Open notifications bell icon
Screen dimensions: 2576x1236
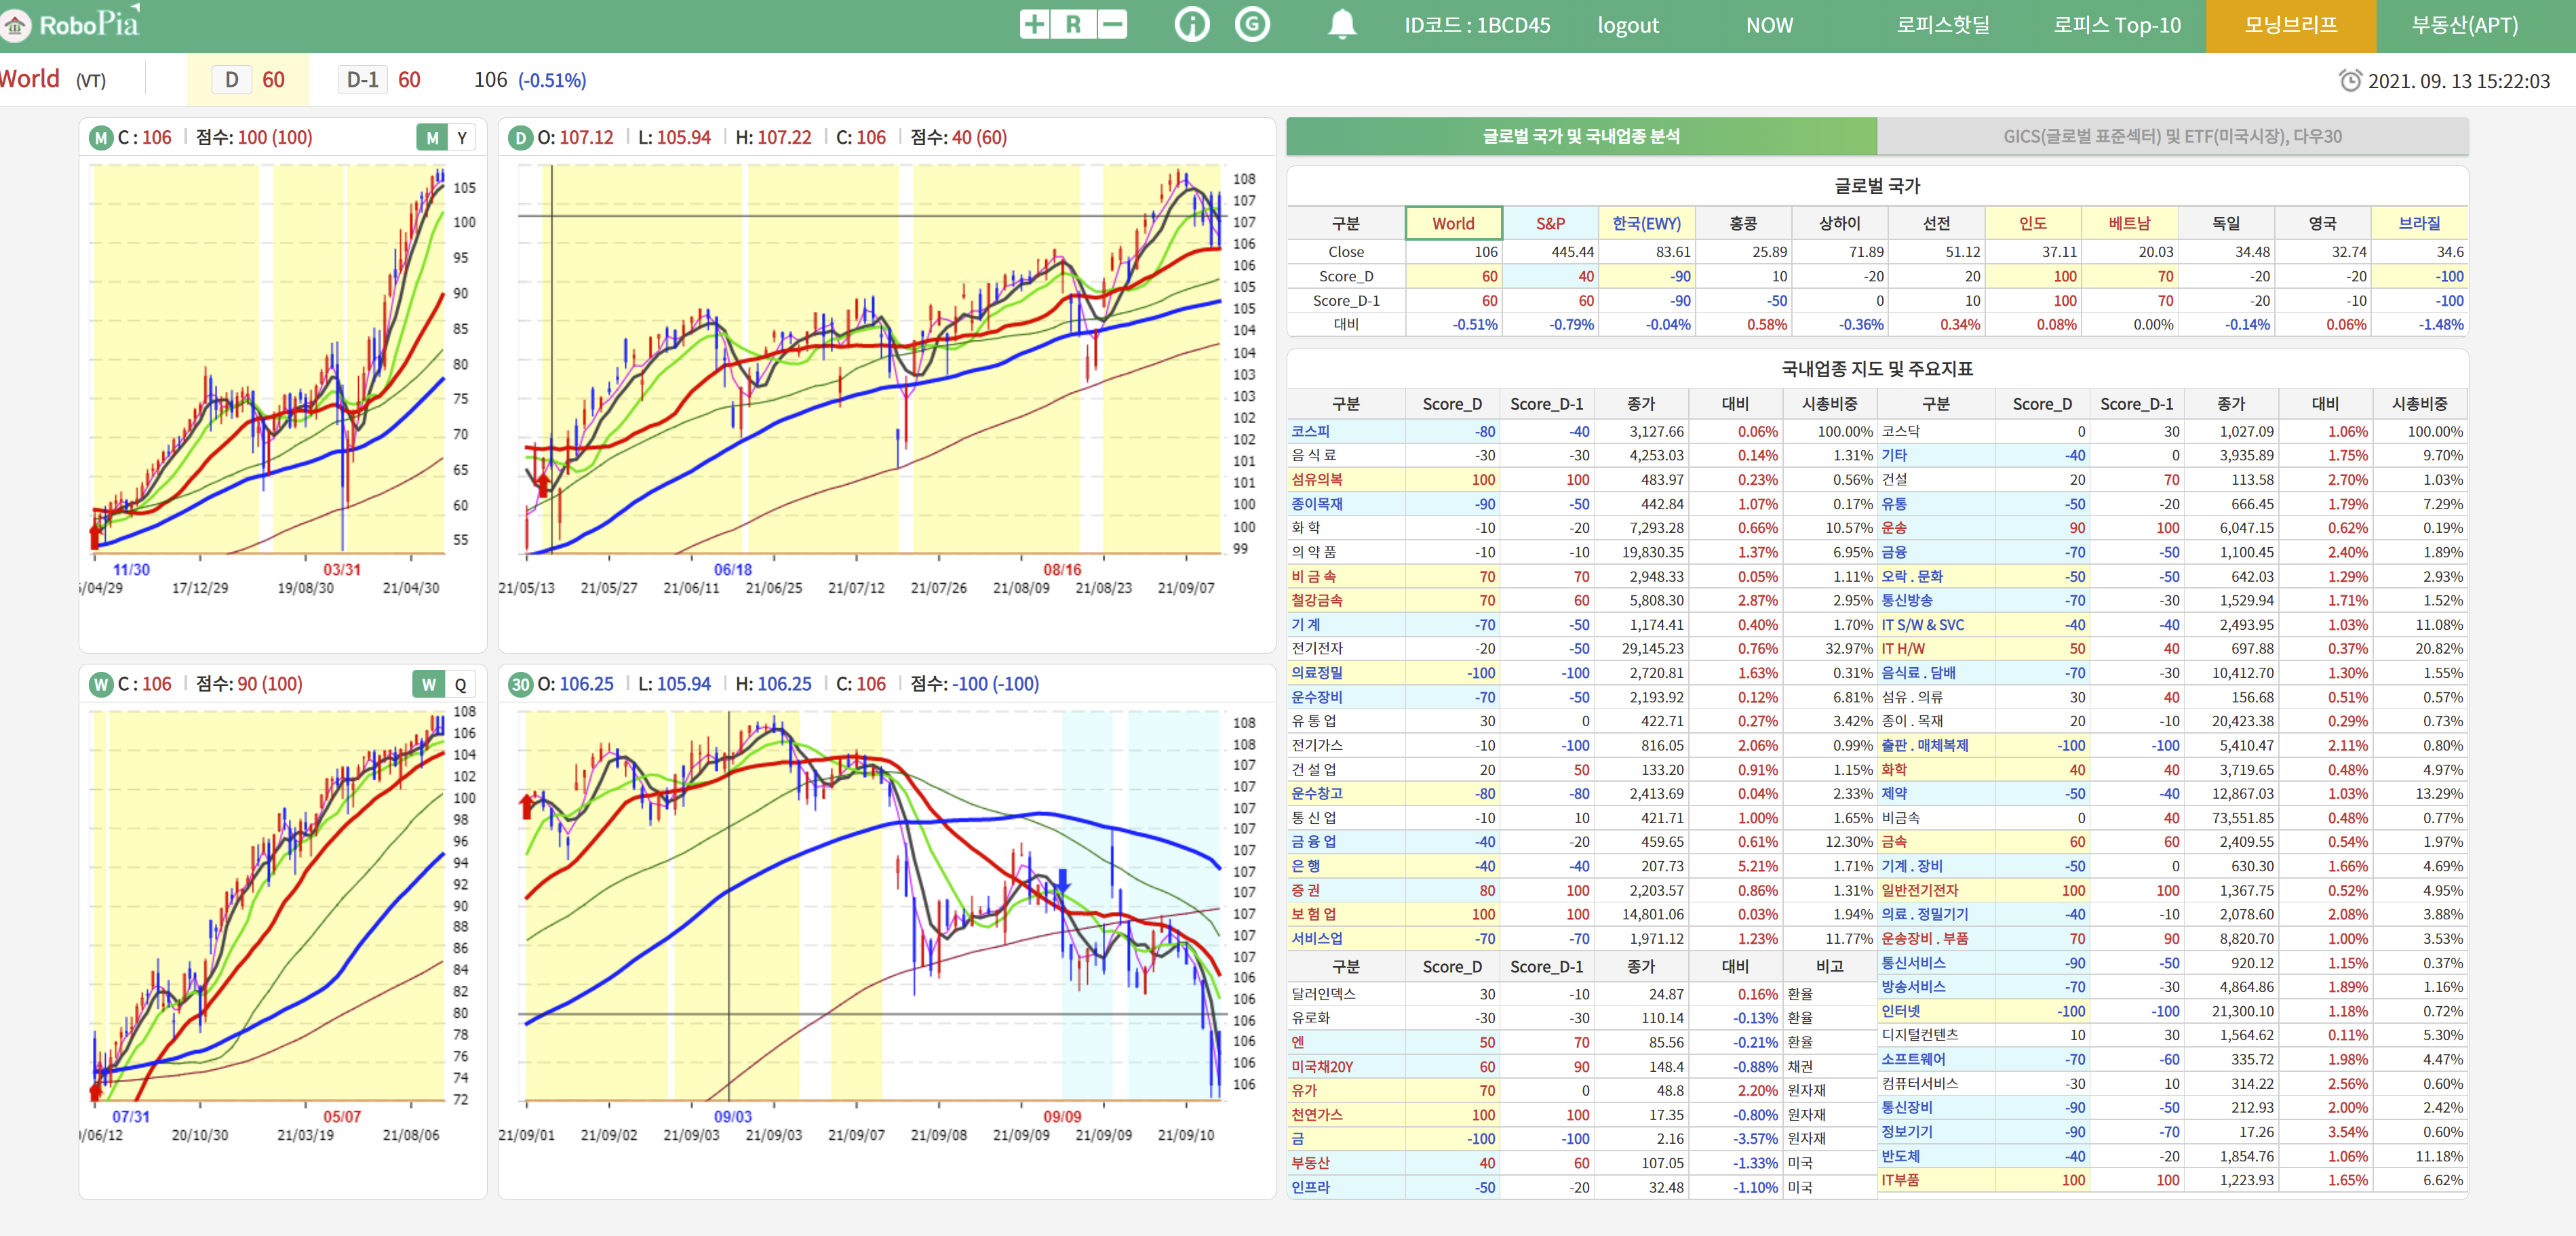pos(1341,25)
